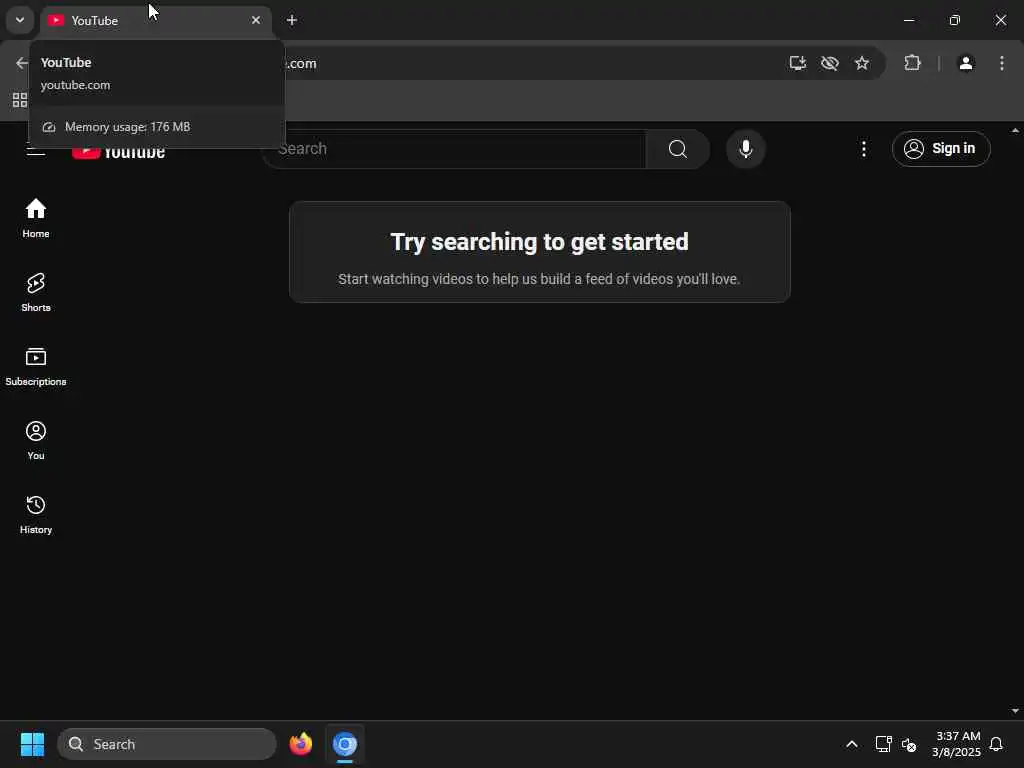Image resolution: width=1024 pixels, height=768 pixels.
Task: Click the Windows taskbar Search box
Action: click(167, 744)
